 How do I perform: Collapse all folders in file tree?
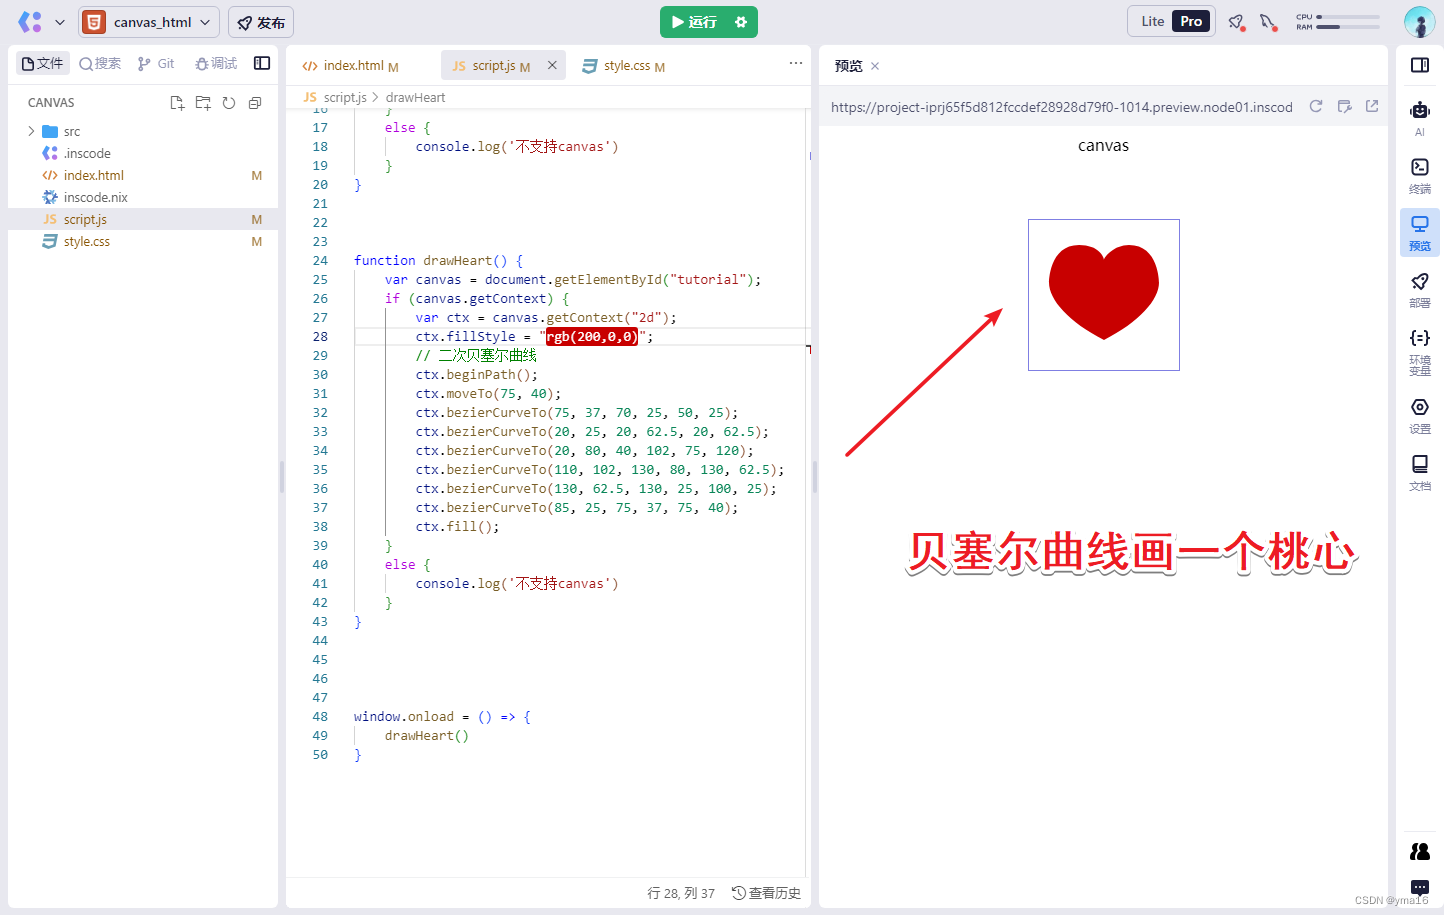255,103
